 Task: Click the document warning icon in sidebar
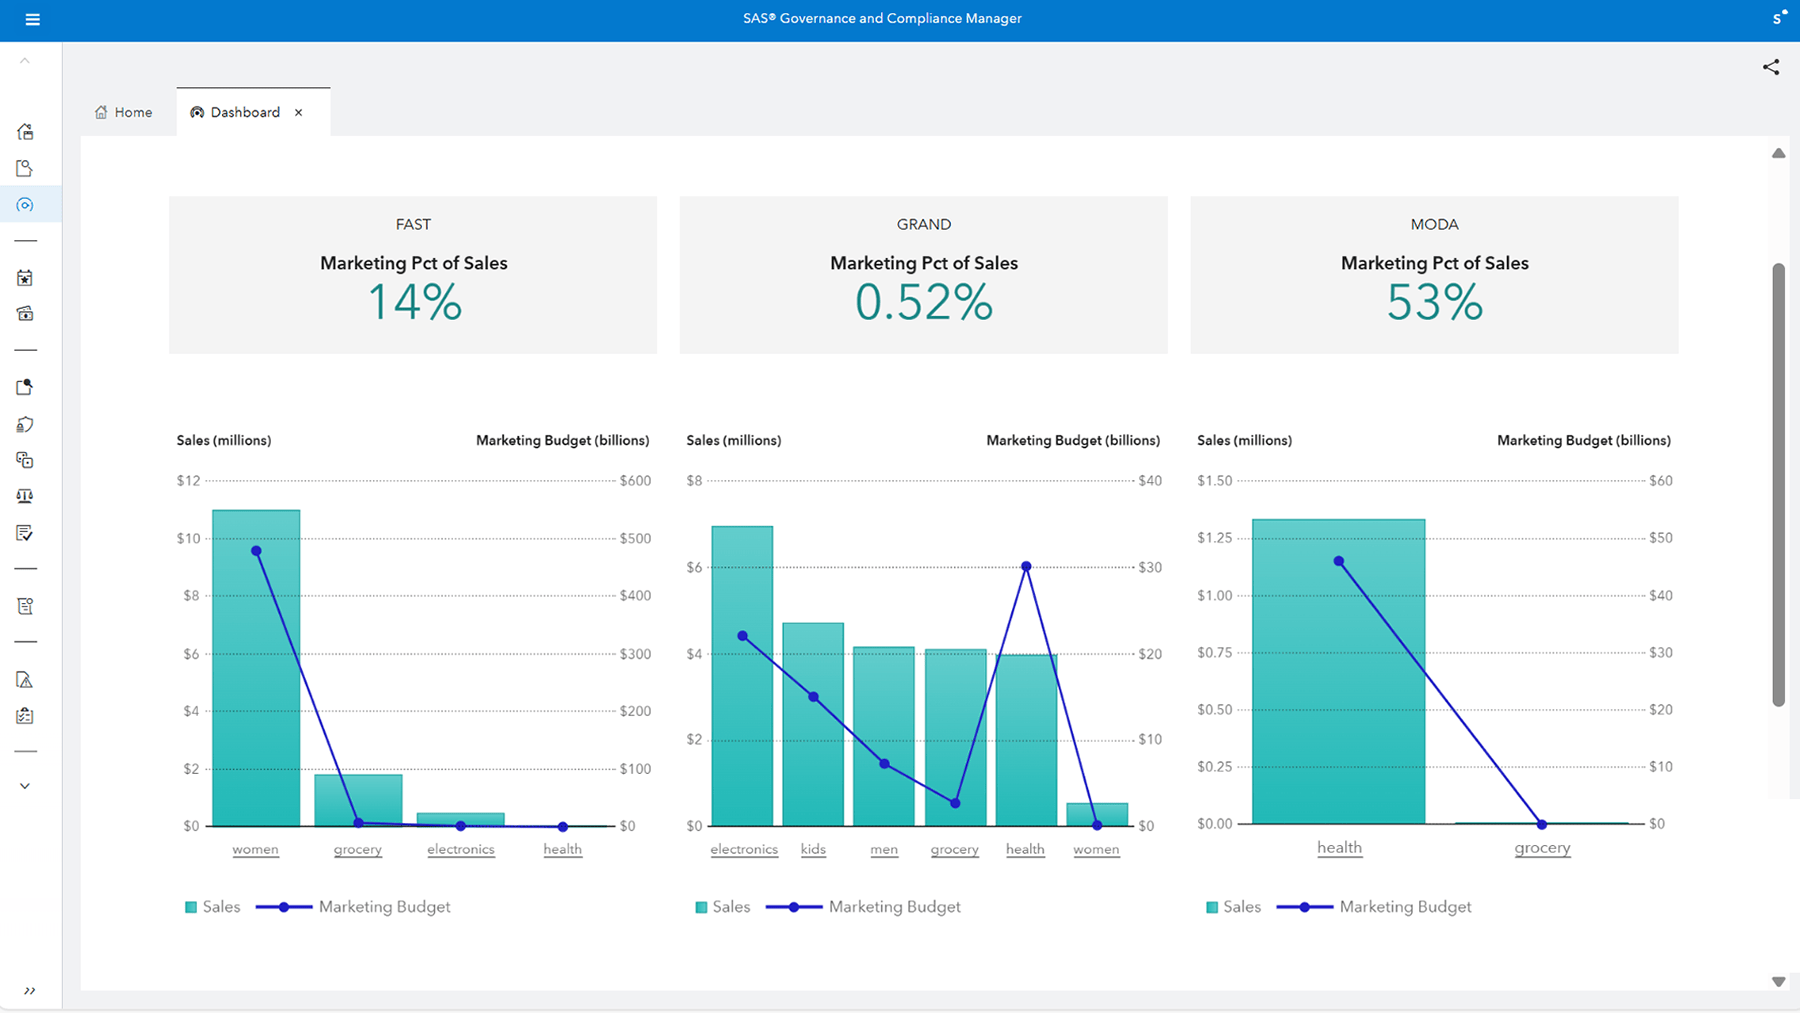coord(25,679)
